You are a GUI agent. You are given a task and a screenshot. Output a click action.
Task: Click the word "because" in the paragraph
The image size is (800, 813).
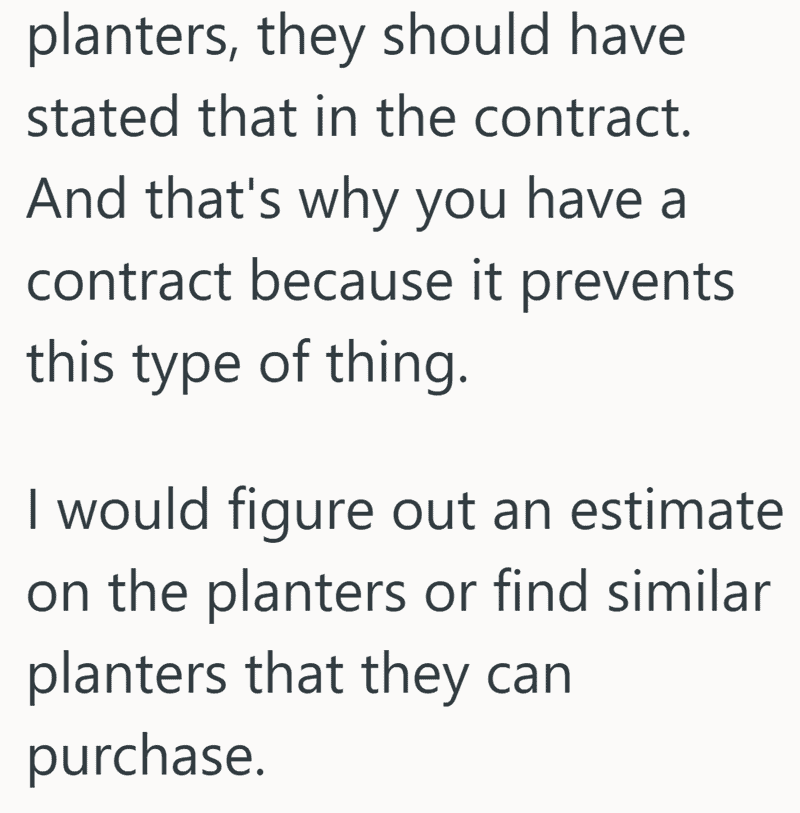click(x=352, y=280)
